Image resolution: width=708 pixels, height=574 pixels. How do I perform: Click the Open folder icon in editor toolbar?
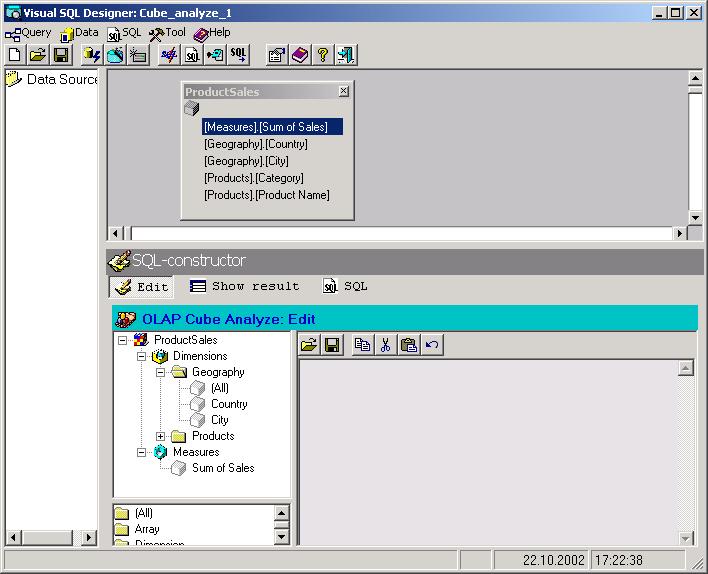(310, 345)
